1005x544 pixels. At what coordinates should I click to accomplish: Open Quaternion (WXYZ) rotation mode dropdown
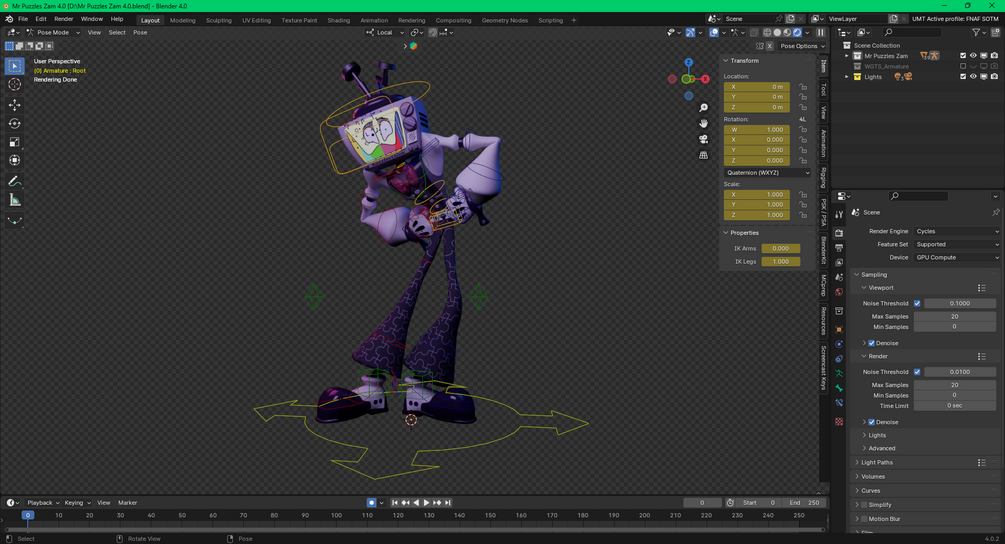pyautogui.click(x=768, y=172)
